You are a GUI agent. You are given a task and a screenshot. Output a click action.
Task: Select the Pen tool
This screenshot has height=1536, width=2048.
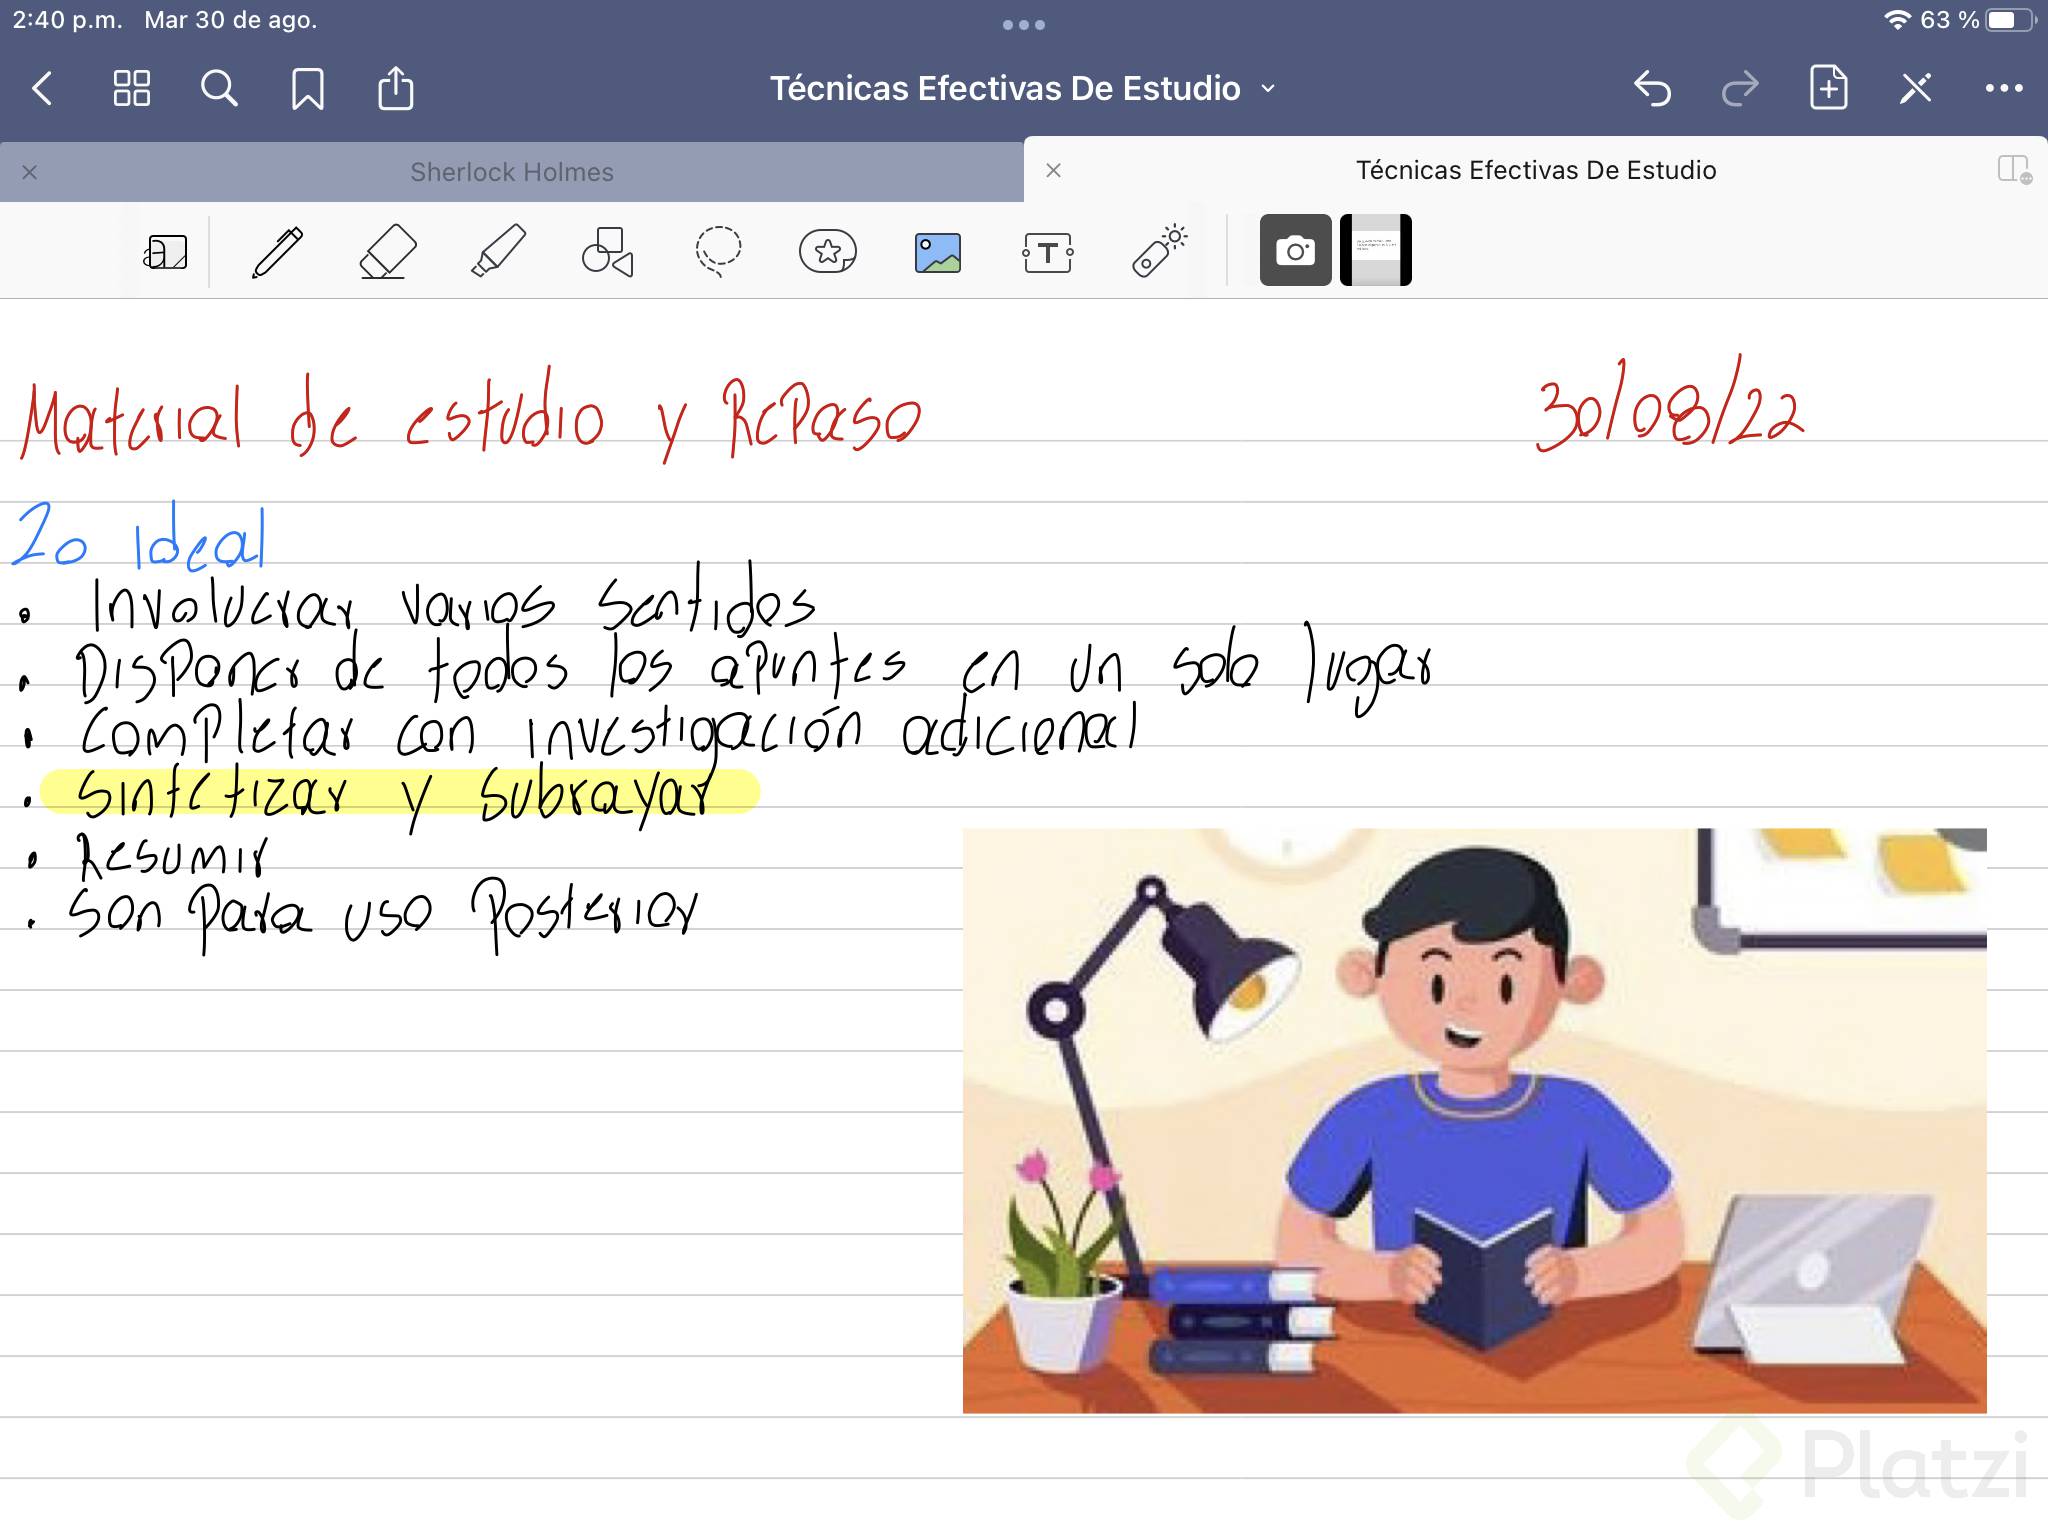[277, 251]
